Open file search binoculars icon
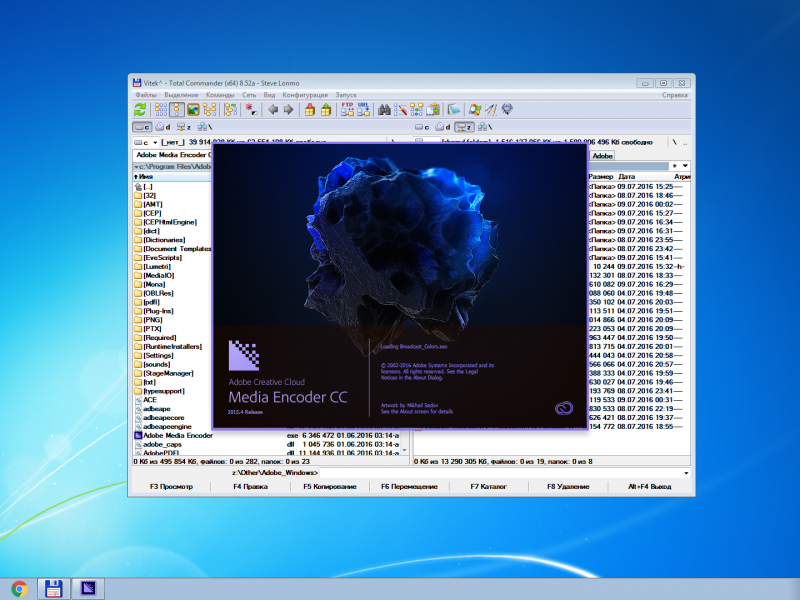The height and width of the screenshot is (600, 800). [384, 109]
